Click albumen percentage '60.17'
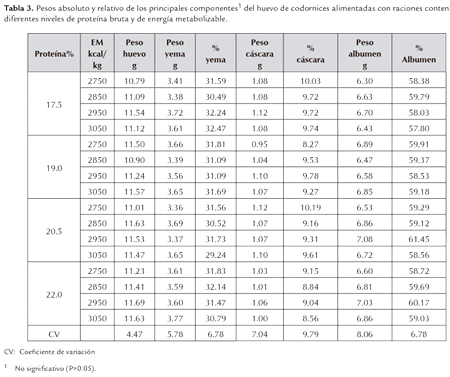Viewport: 450px width, 377px height. 419,303
